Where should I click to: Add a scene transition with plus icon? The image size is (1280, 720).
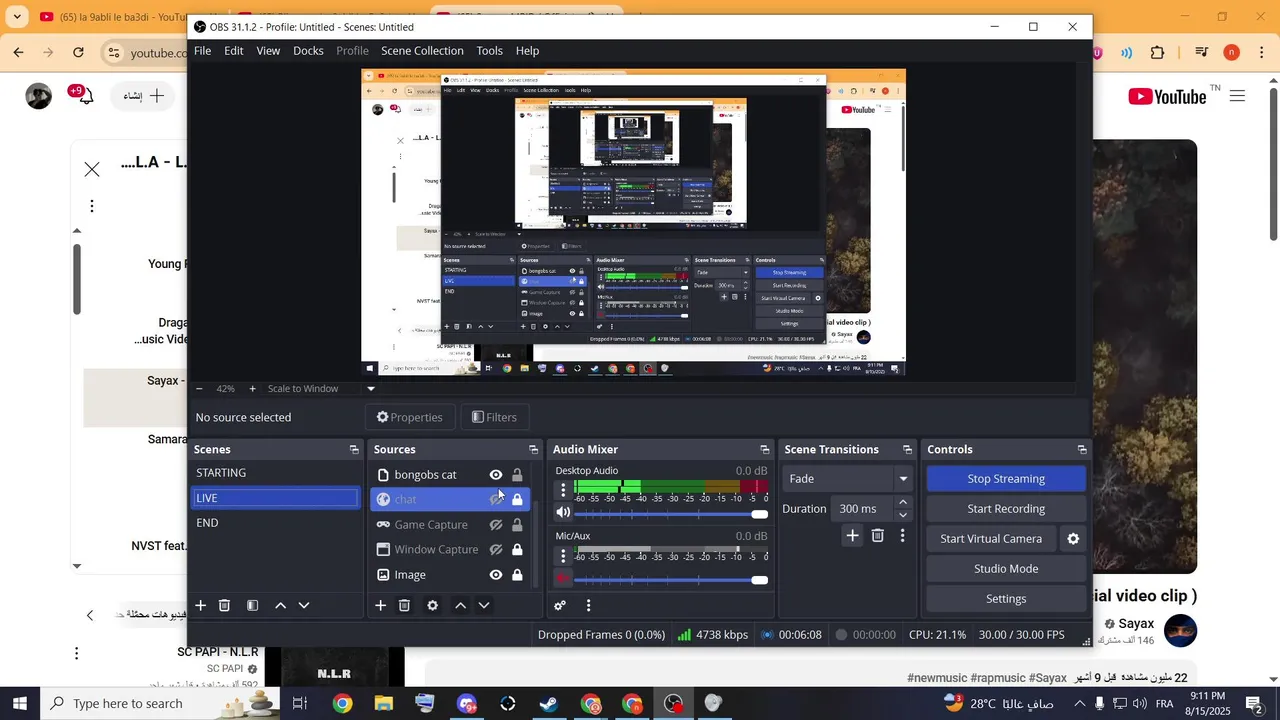click(852, 536)
